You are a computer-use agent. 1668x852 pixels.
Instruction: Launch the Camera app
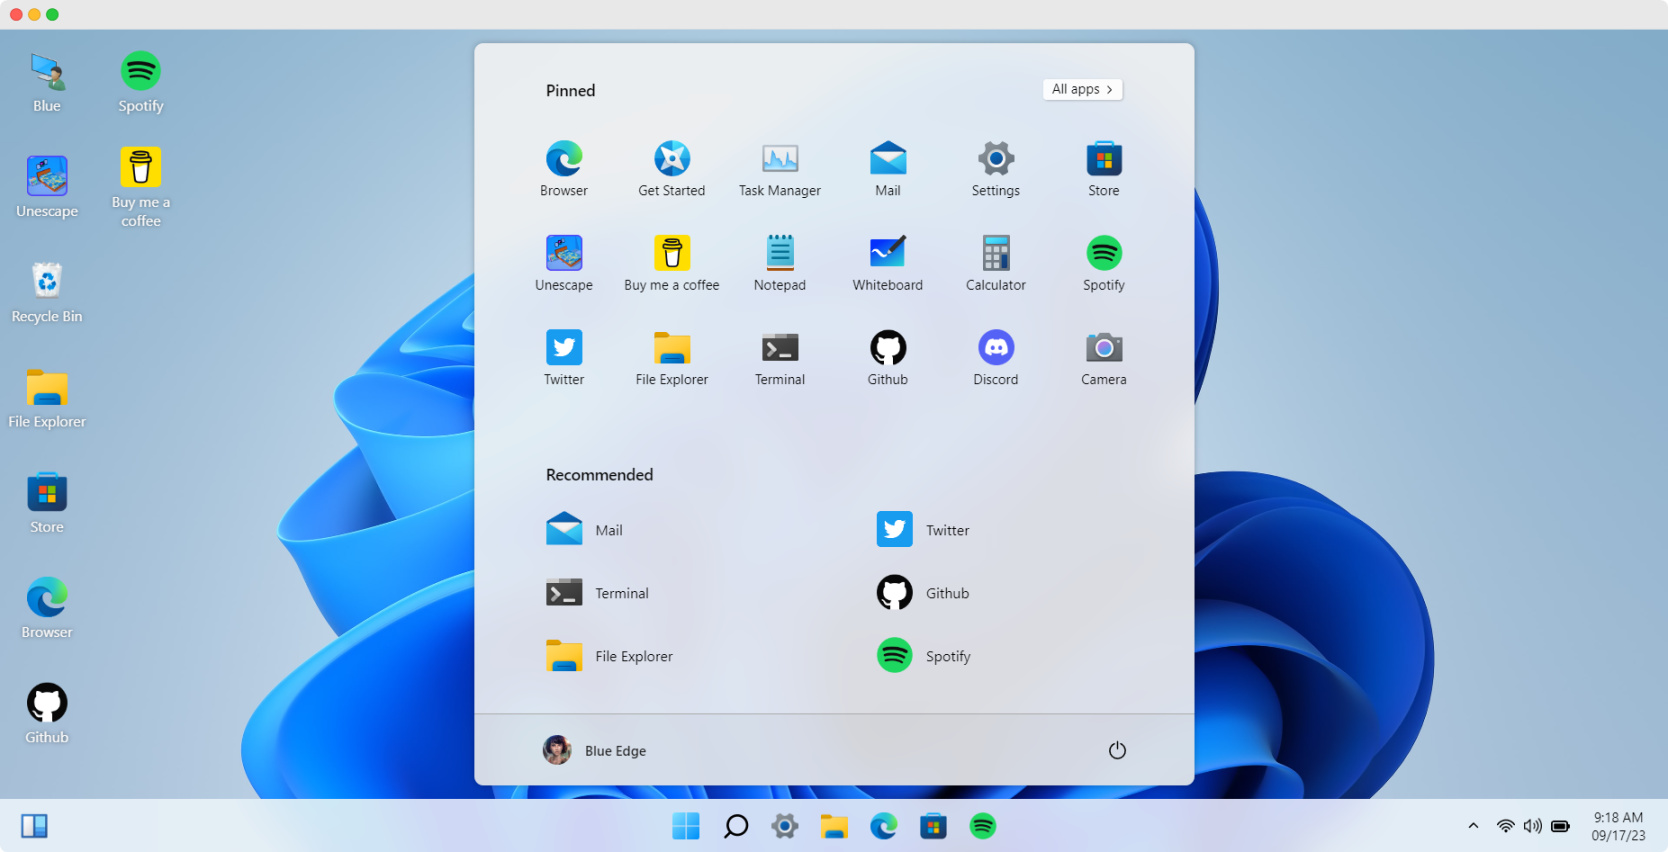[1104, 358]
